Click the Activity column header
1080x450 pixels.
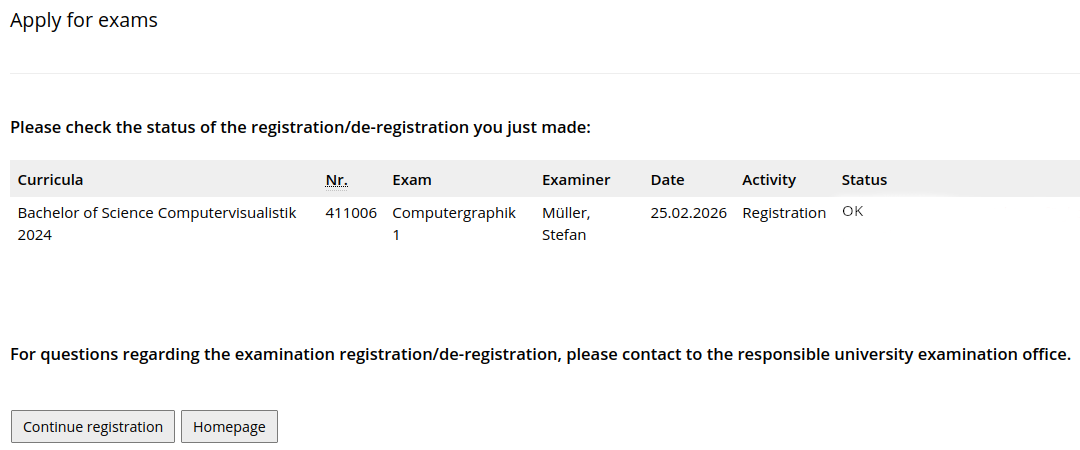769,180
